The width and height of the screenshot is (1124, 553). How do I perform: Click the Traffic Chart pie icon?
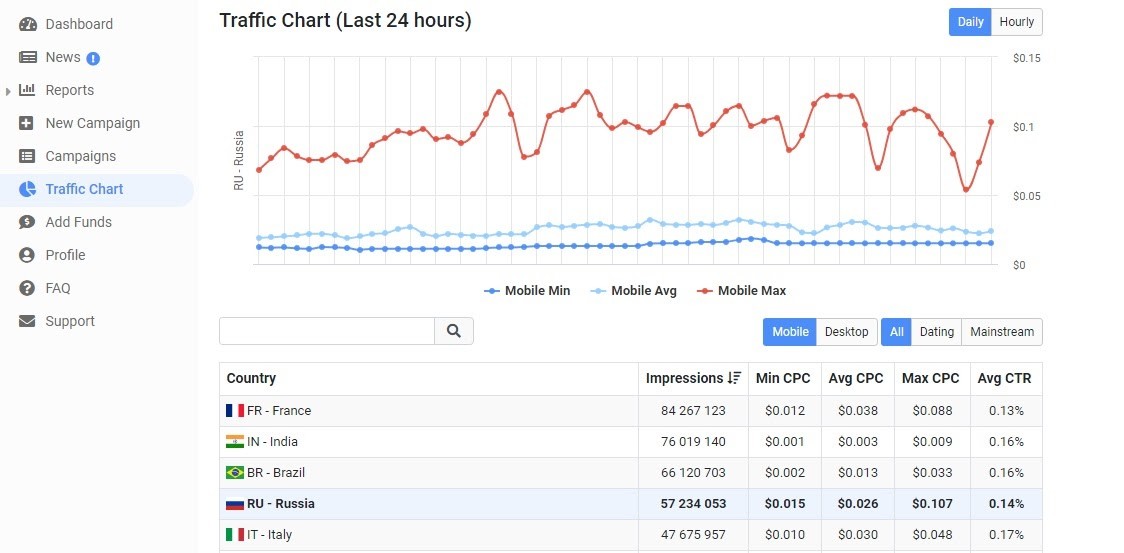[27, 189]
